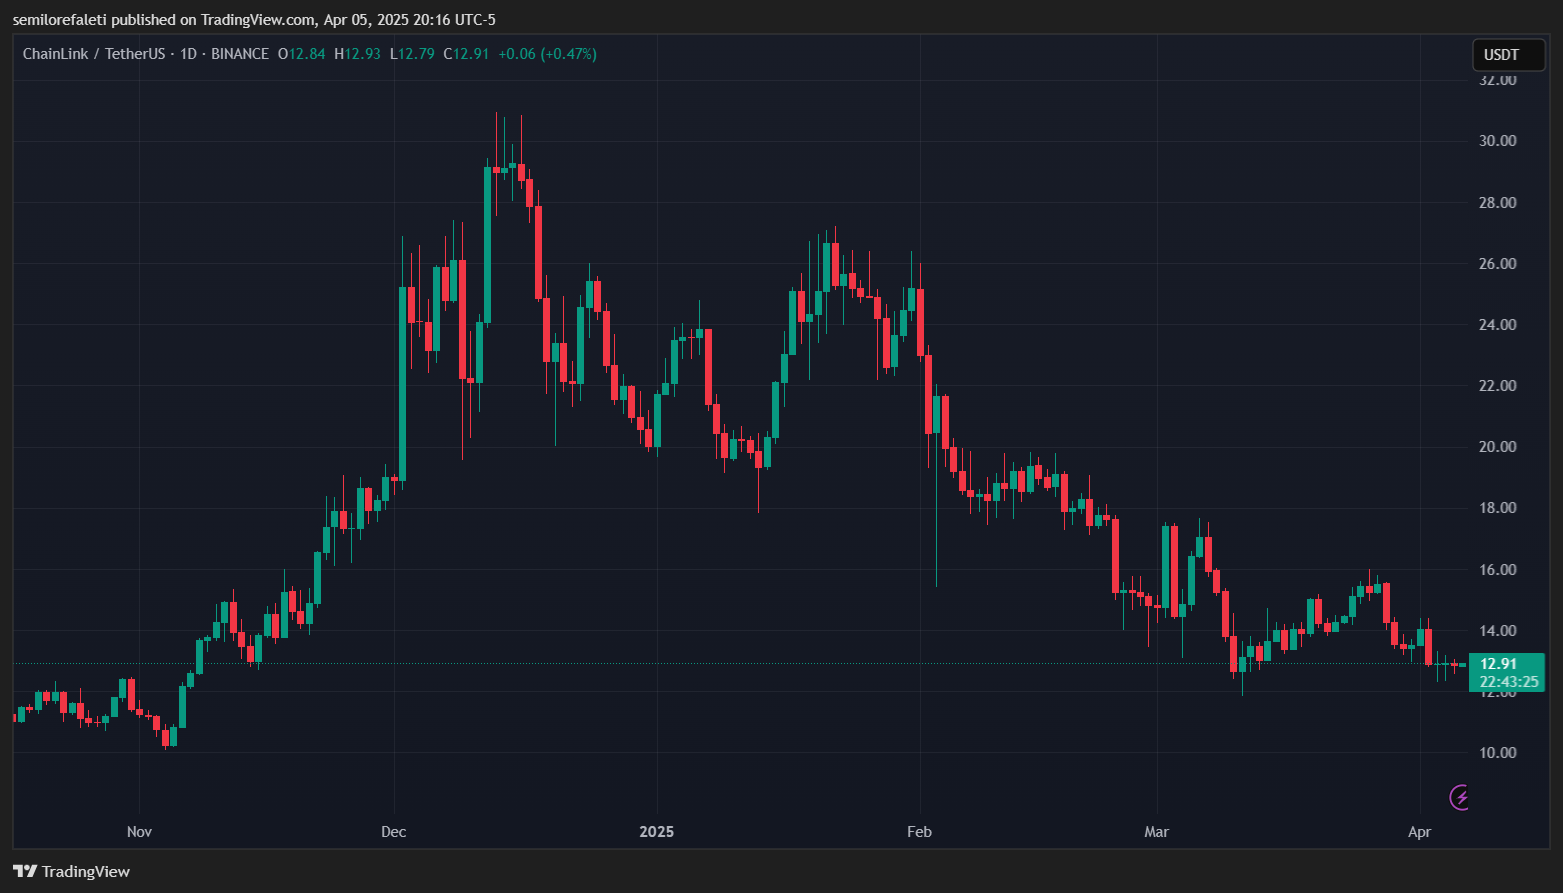Click the 22:43:25 bar countdown timer
1563x893 pixels.
(x=1508, y=682)
